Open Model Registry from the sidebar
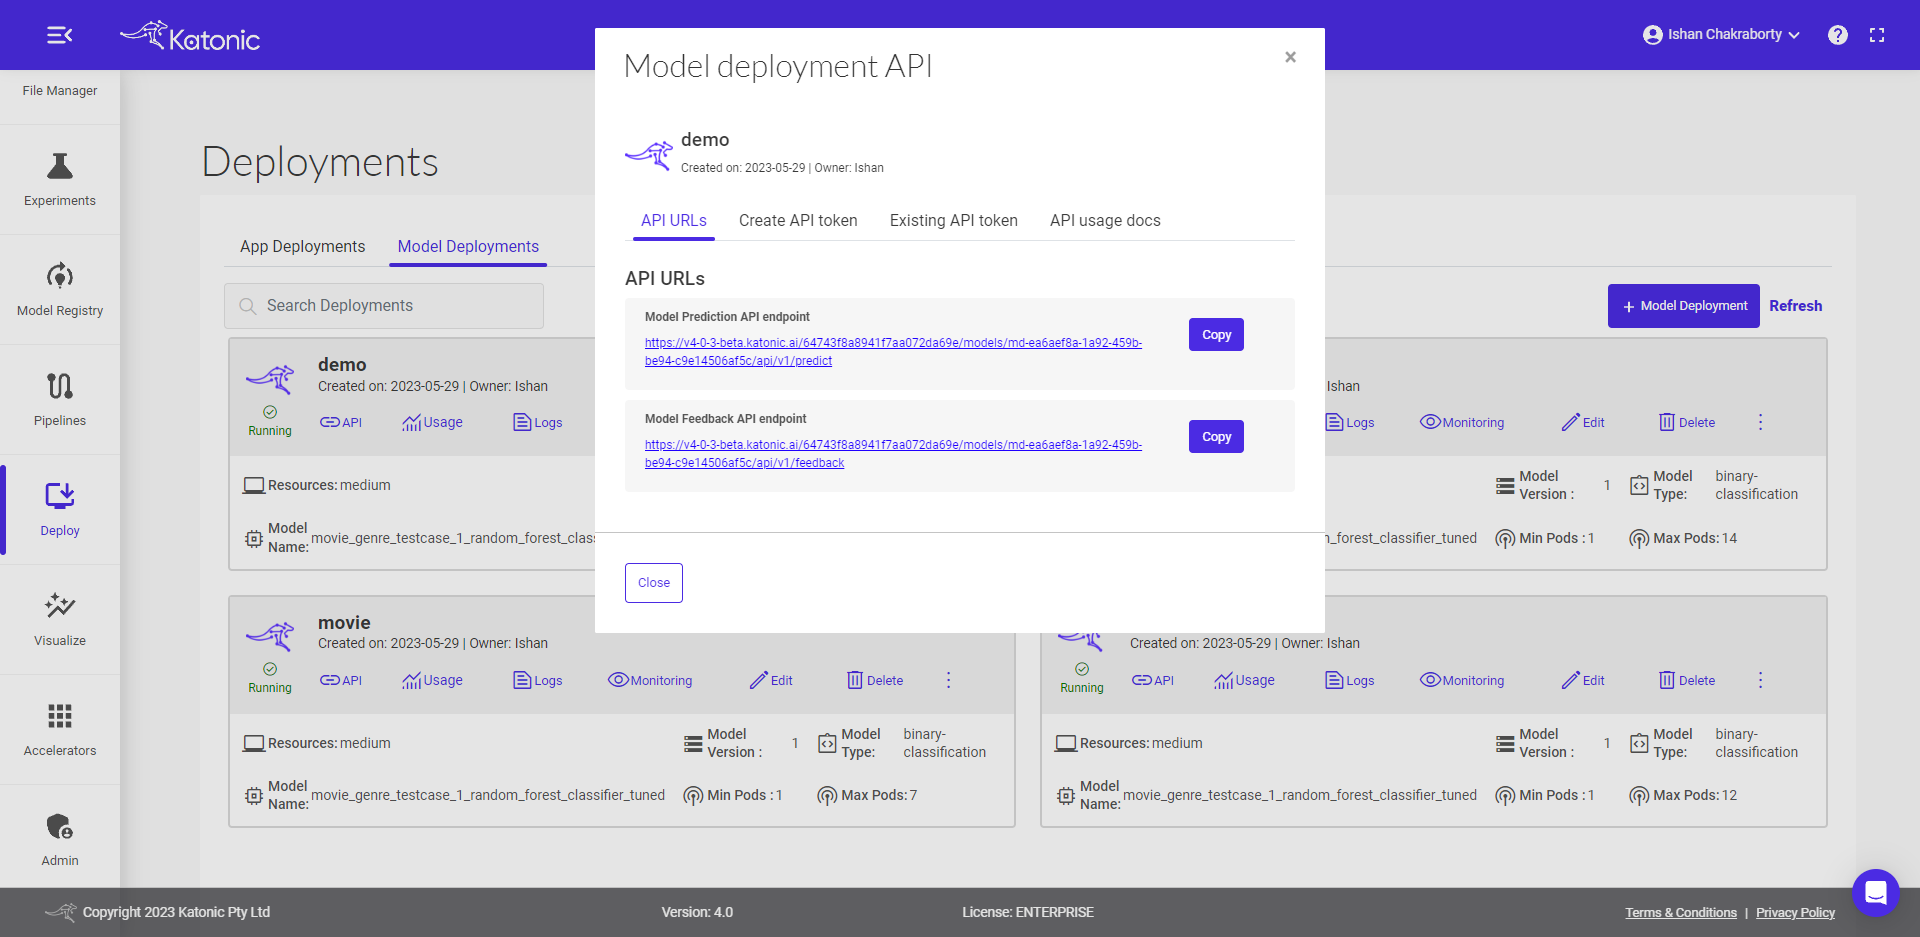The width and height of the screenshot is (1920, 937). pos(60,290)
